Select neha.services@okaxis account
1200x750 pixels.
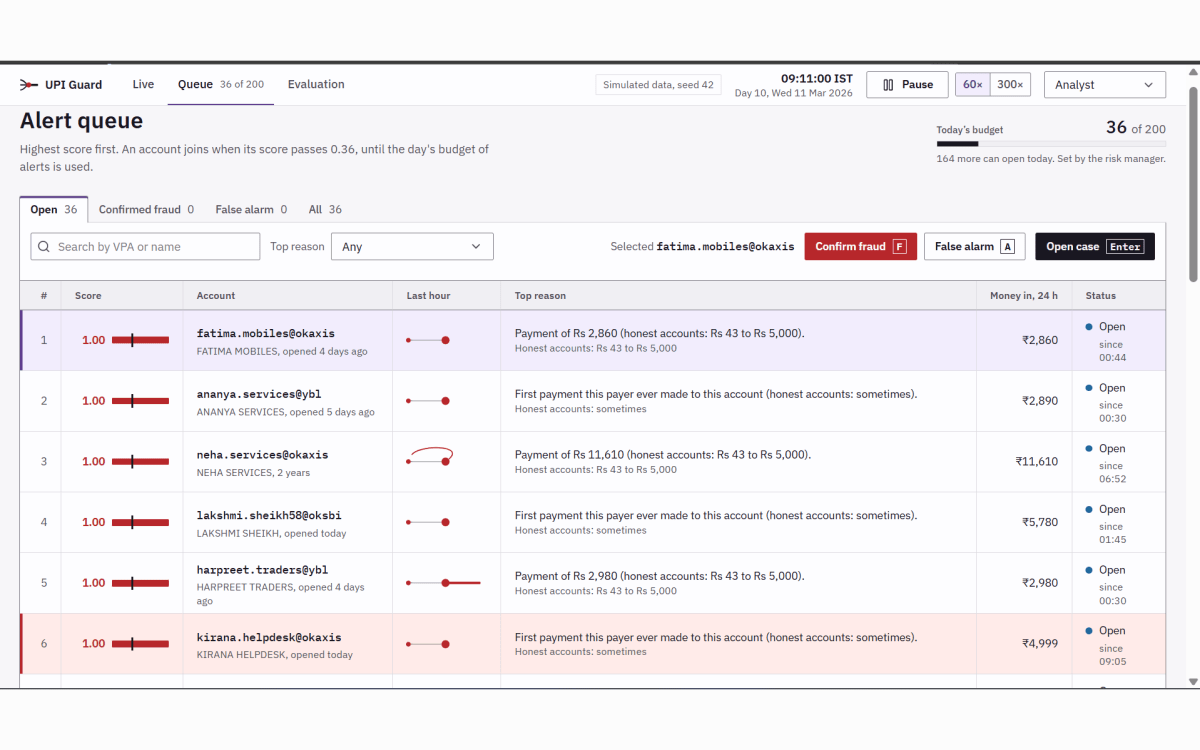click(x=263, y=455)
